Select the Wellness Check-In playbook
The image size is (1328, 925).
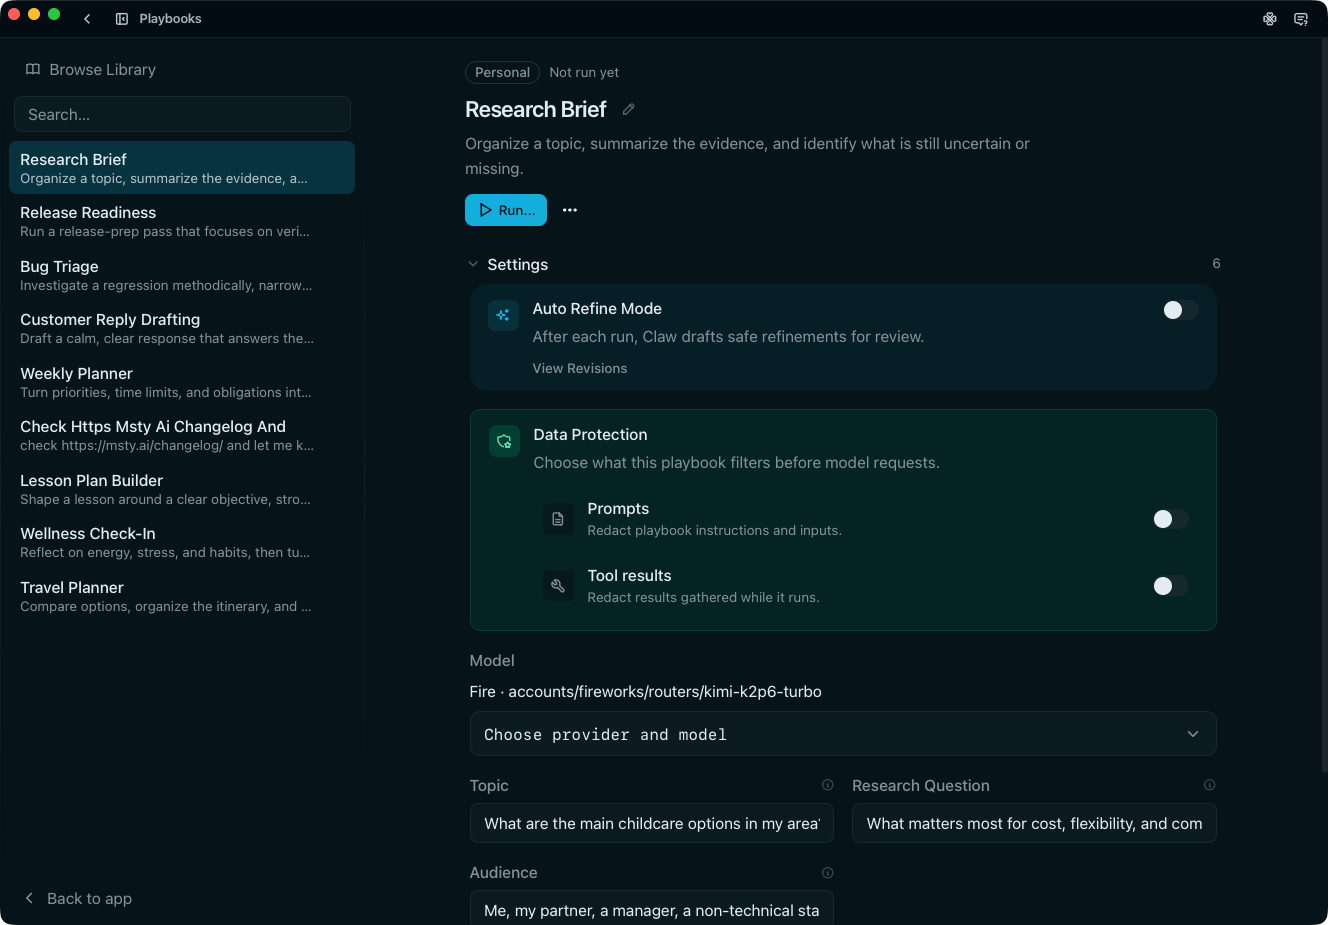[182, 542]
